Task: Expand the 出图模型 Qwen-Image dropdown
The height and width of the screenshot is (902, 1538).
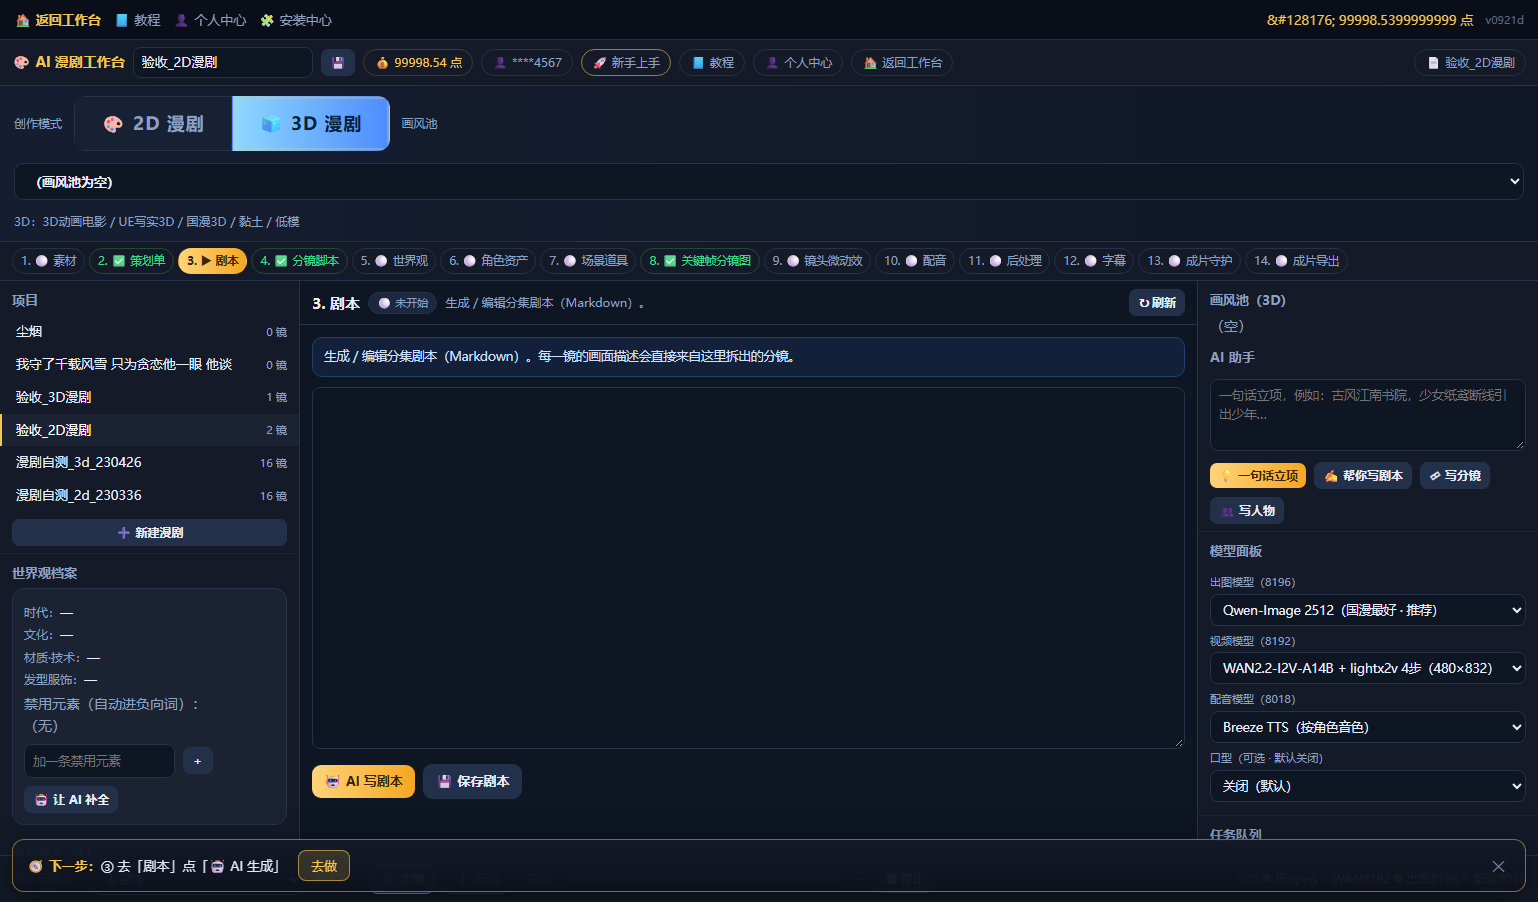Action: point(1367,610)
